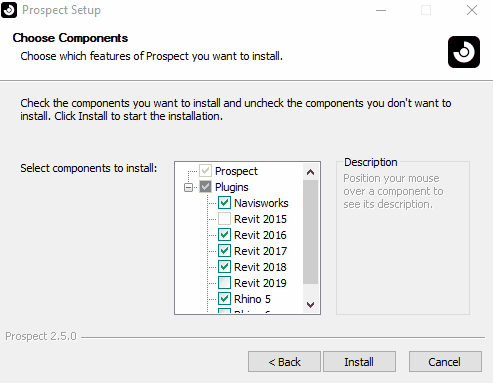Screen dimensions: 493x383
Task: Close the Prospect Setup window
Action: coord(472,10)
